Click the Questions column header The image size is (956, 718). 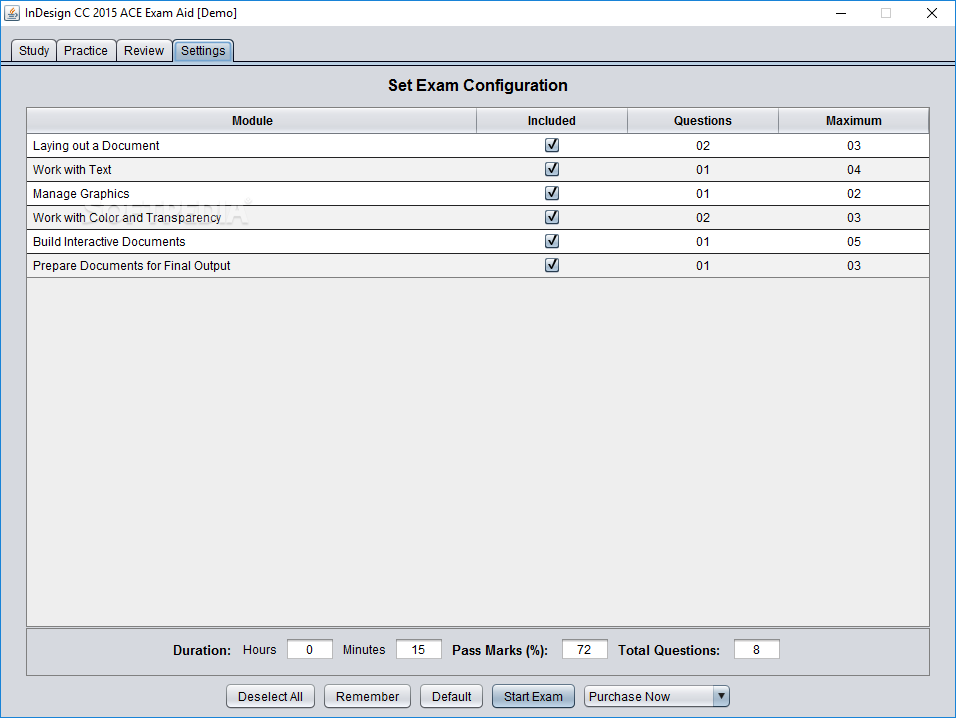pos(702,121)
